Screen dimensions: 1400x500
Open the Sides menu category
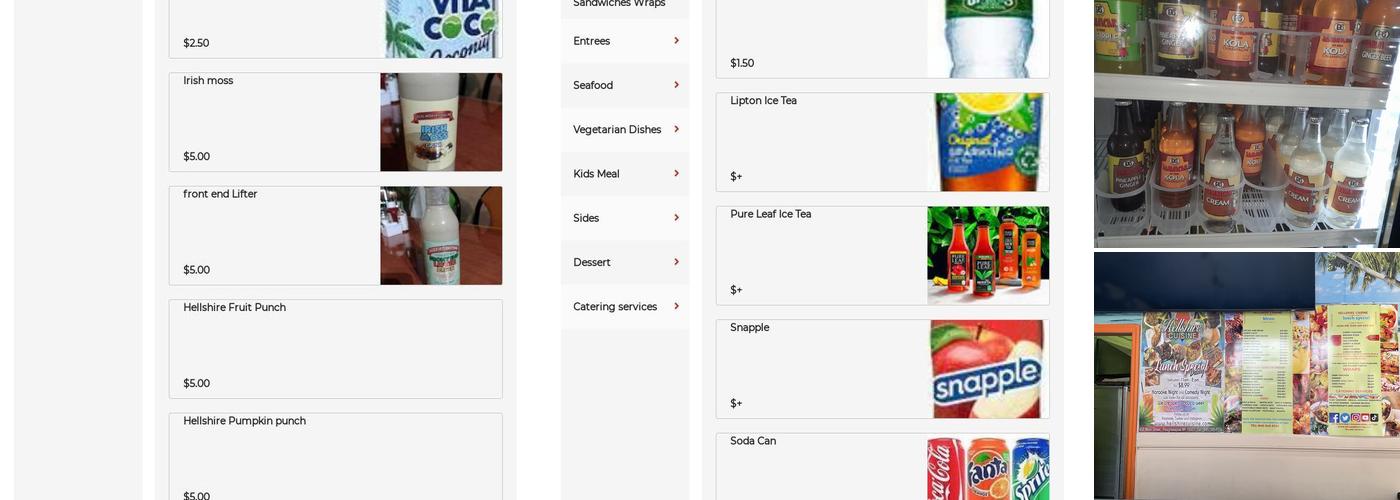click(x=625, y=218)
